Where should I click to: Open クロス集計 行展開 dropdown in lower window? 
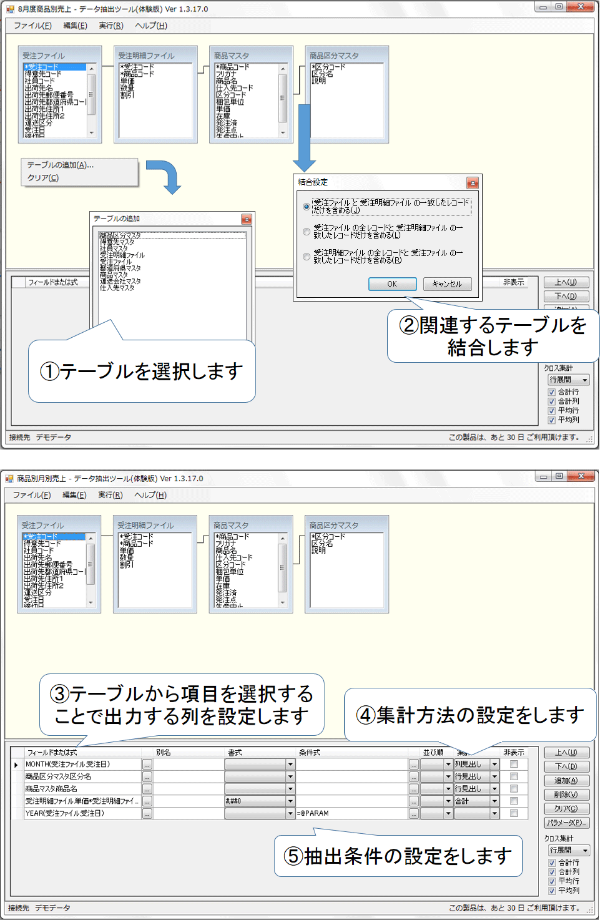[568, 851]
